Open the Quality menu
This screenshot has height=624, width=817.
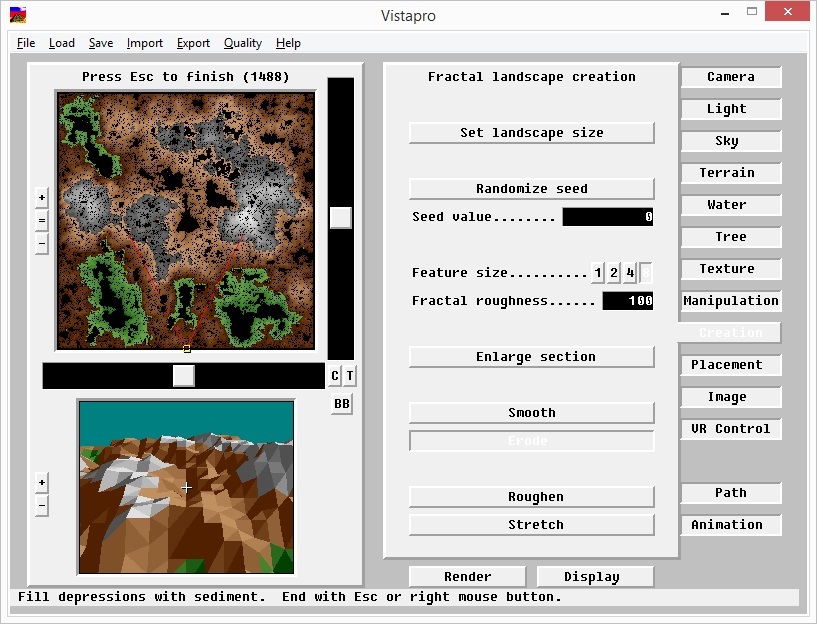pos(243,43)
